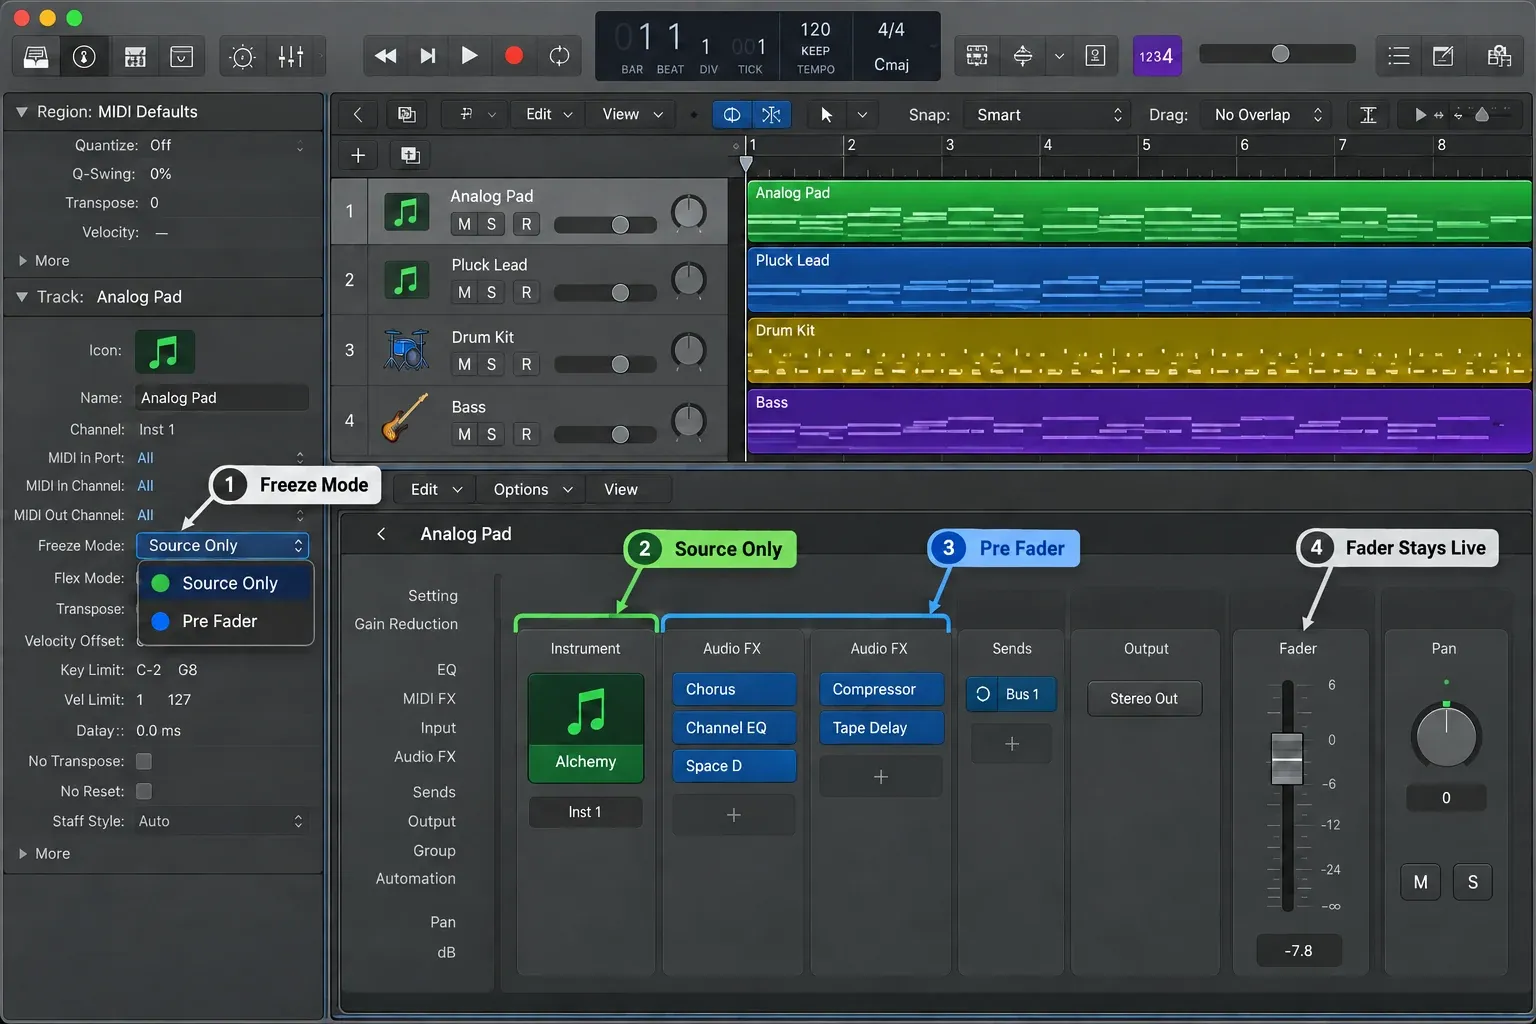The height and width of the screenshot is (1024, 1536).
Task: Open the Options menu in the lower panel
Action: tap(533, 489)
